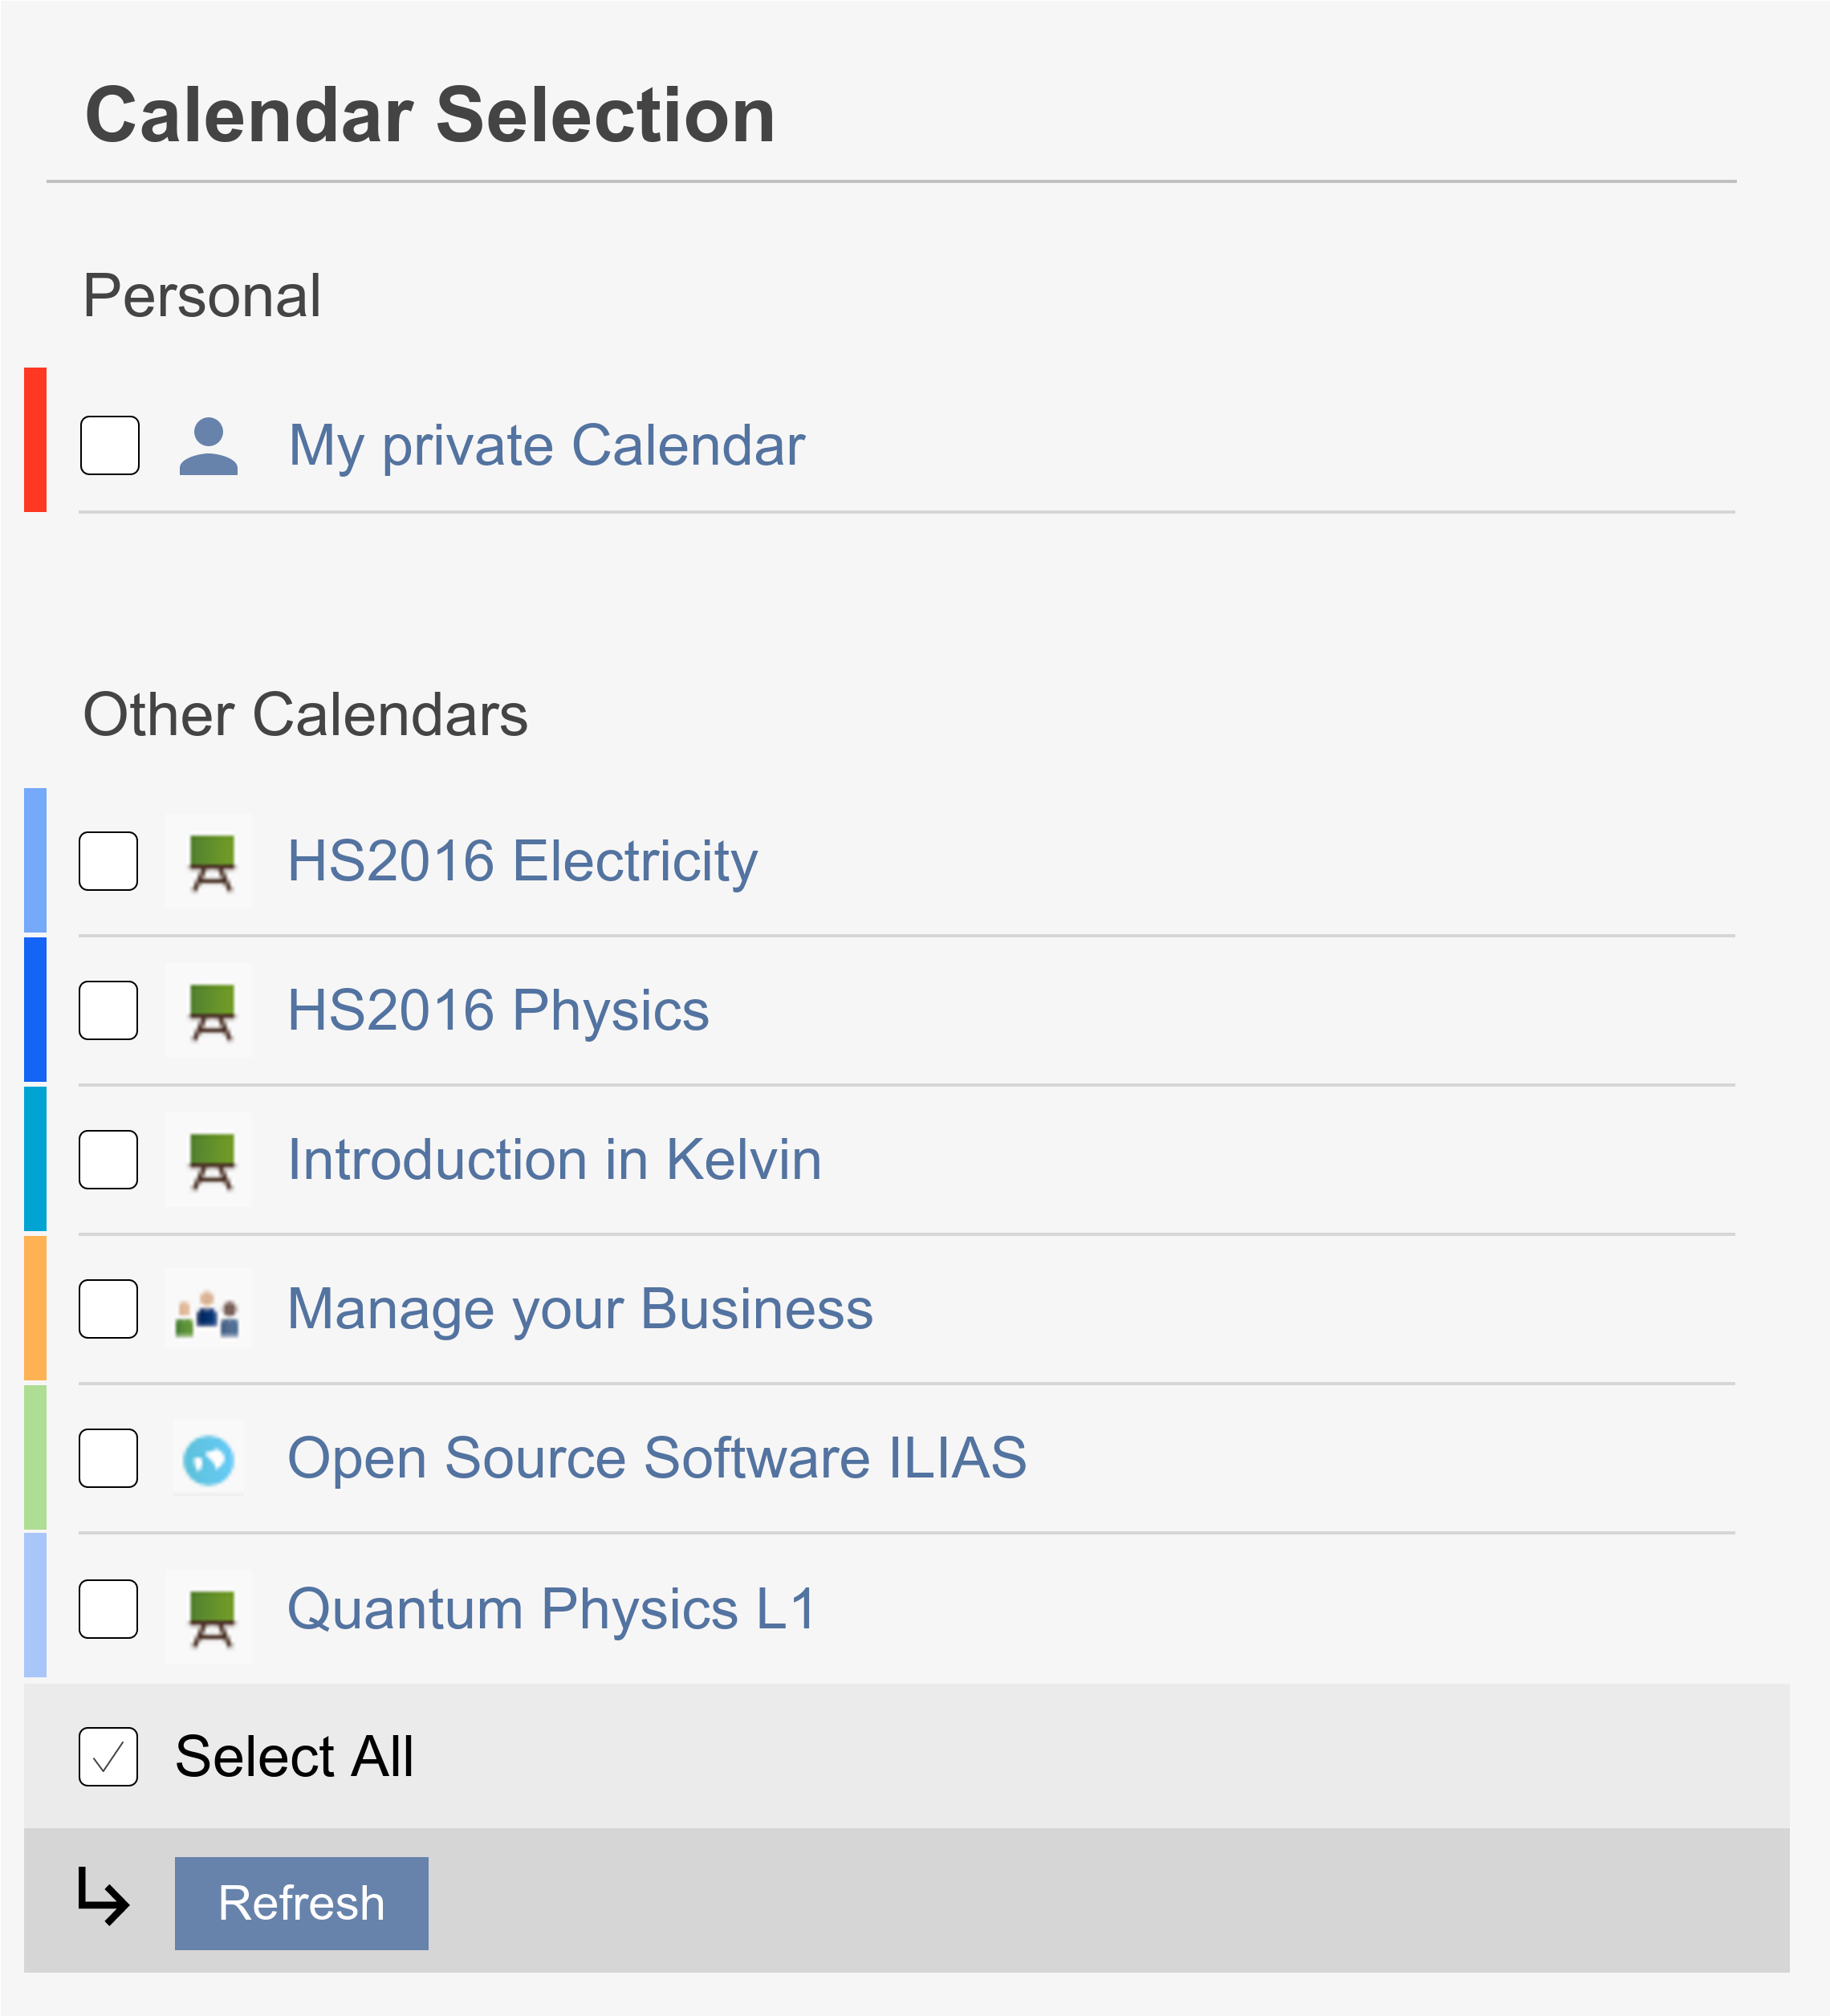Toggle the Select All checkbox
The height and width of the screenshot is (2016, 1830).
point(108,1757)
